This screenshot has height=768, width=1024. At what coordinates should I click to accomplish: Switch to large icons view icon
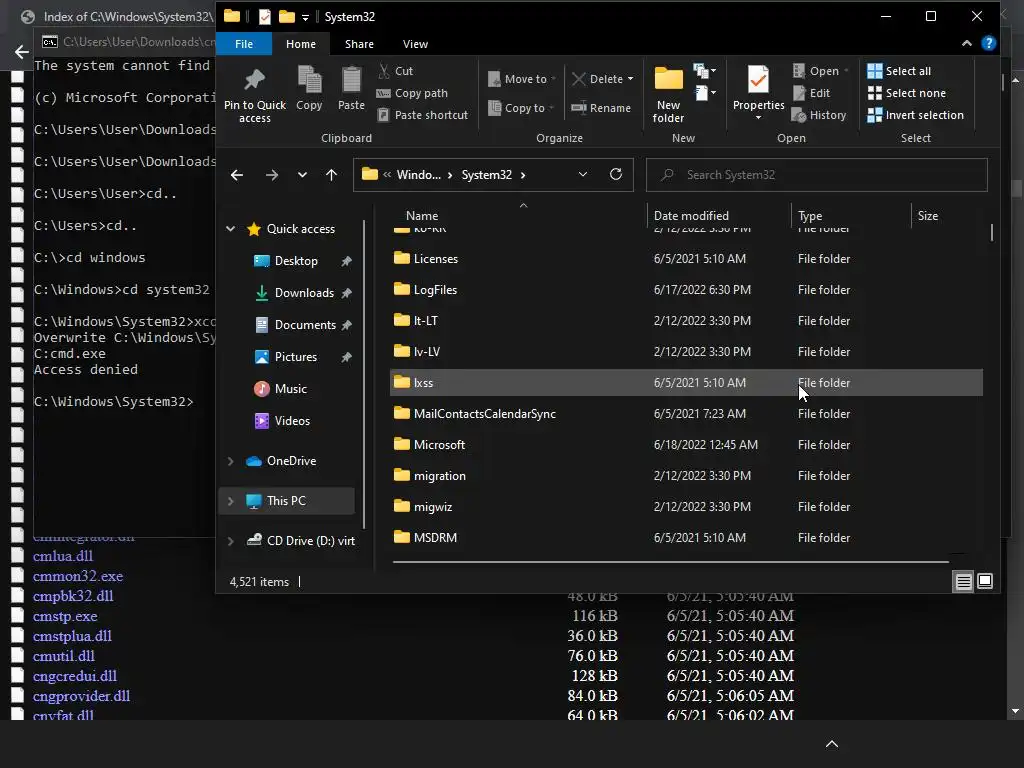[985, 581]
